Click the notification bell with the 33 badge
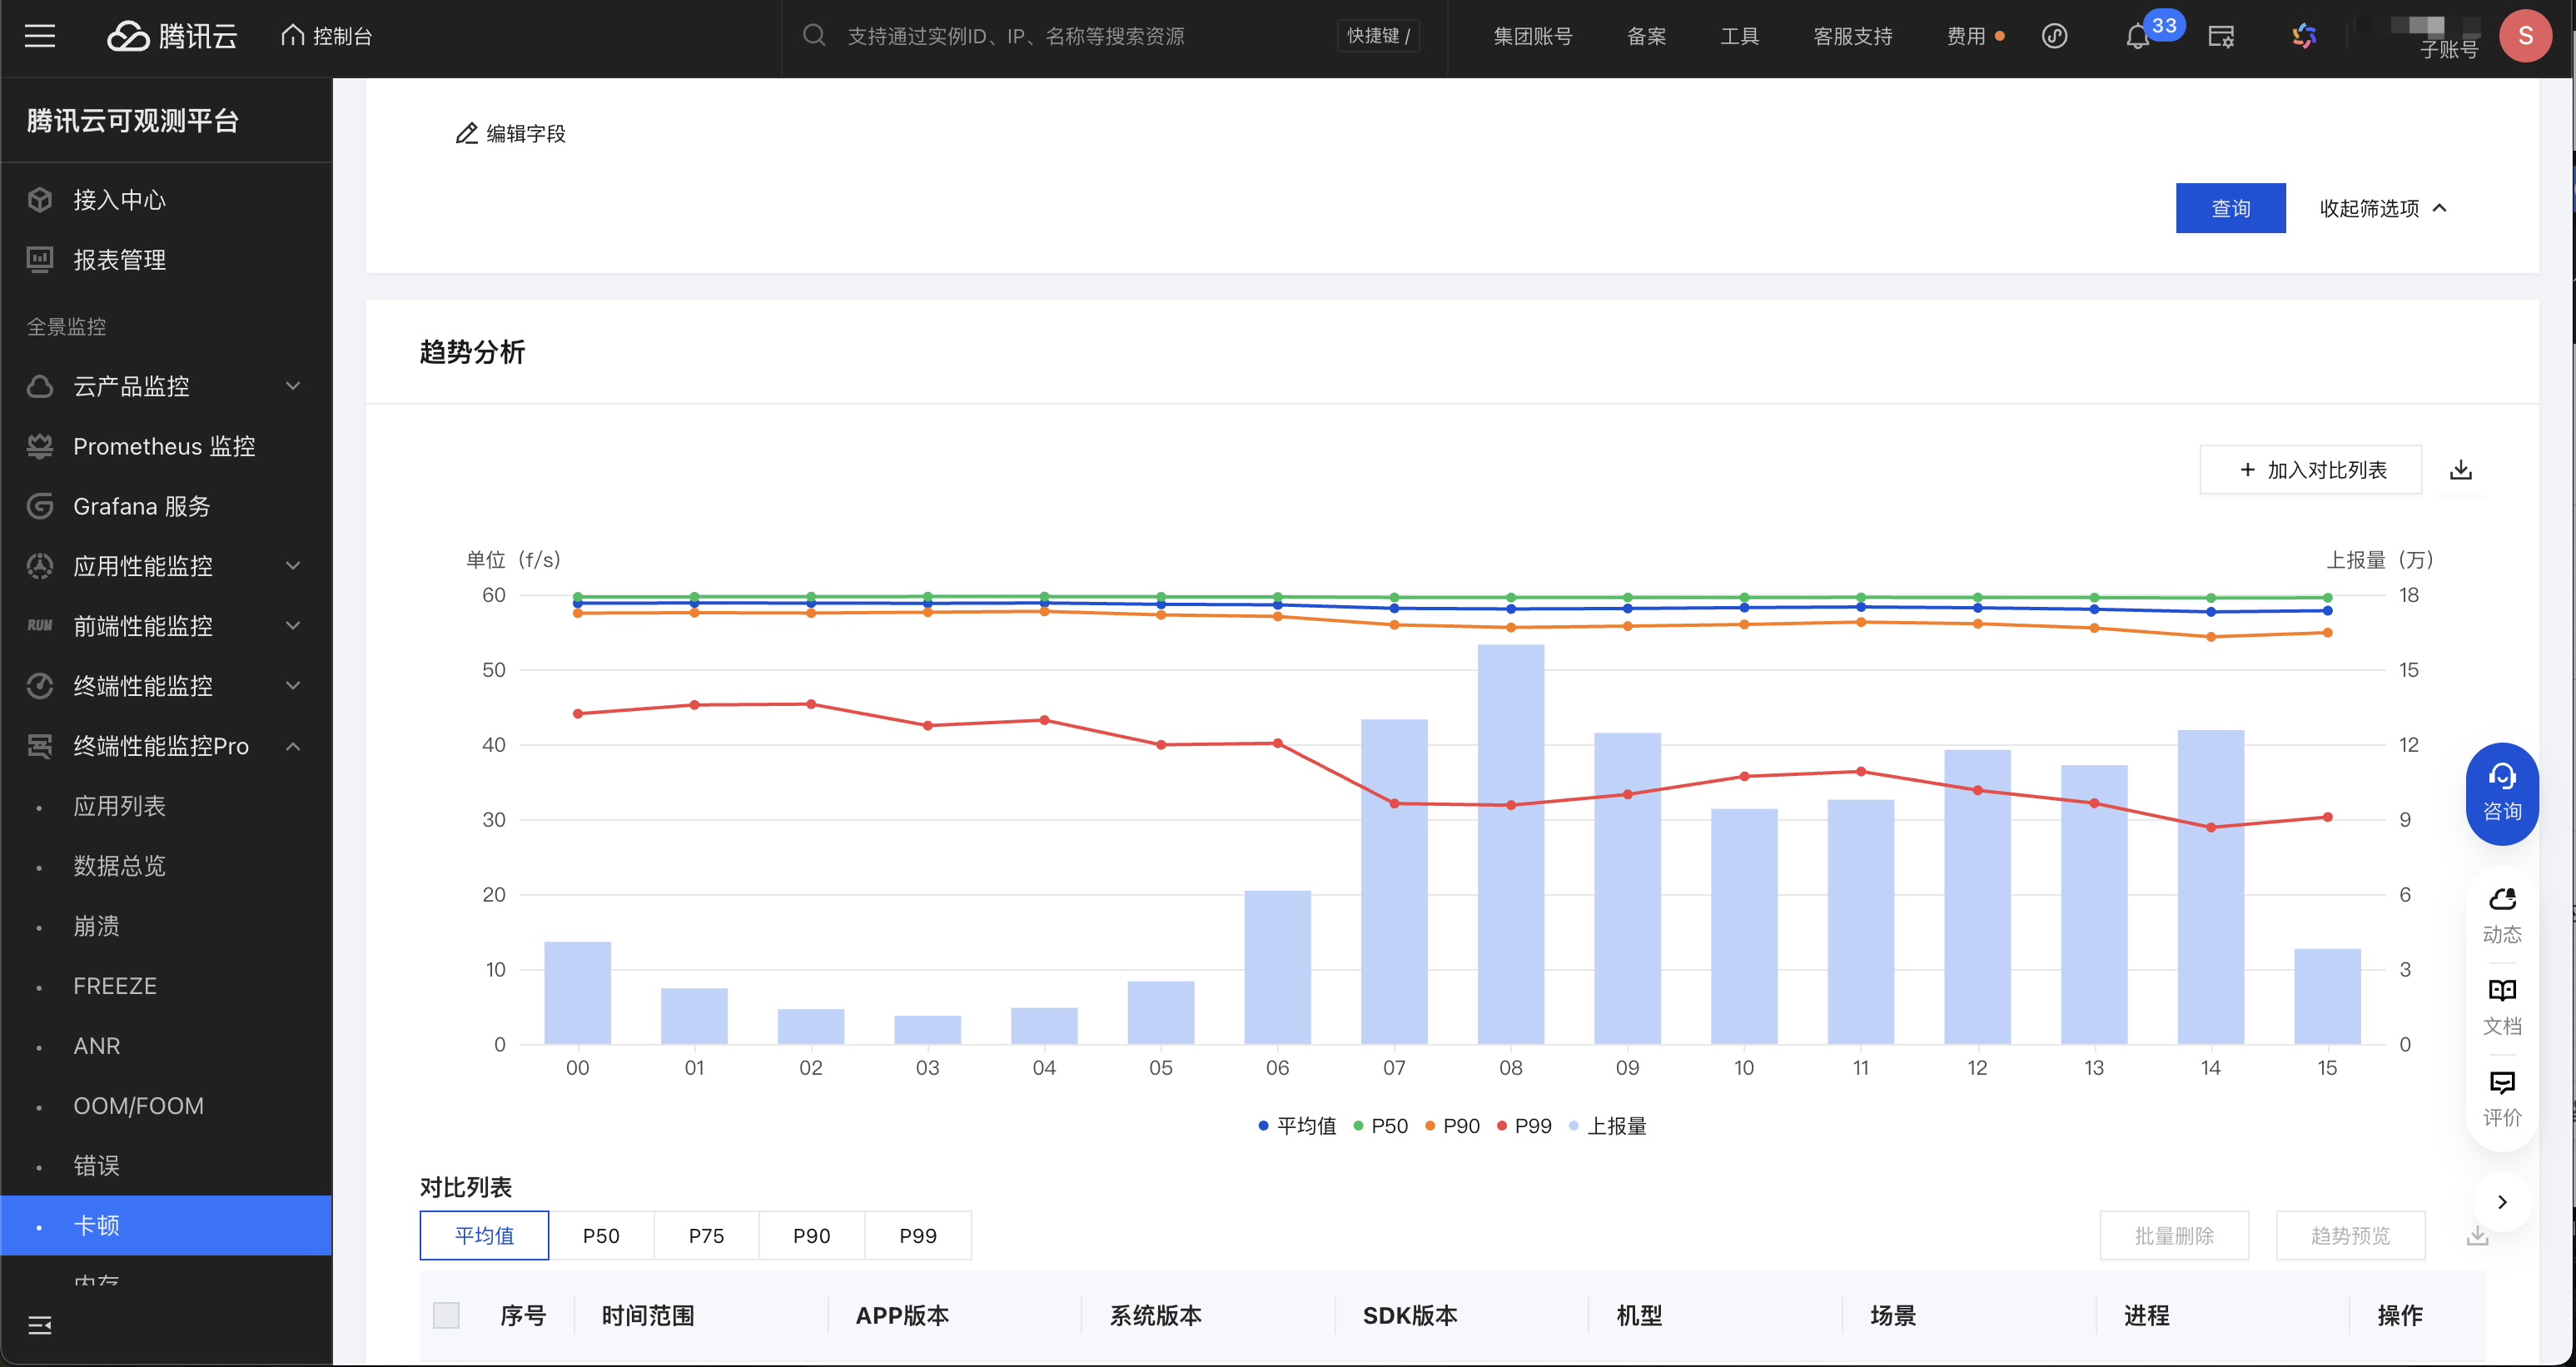This screenshot has height=1367, width=2576. point(2137,37)
